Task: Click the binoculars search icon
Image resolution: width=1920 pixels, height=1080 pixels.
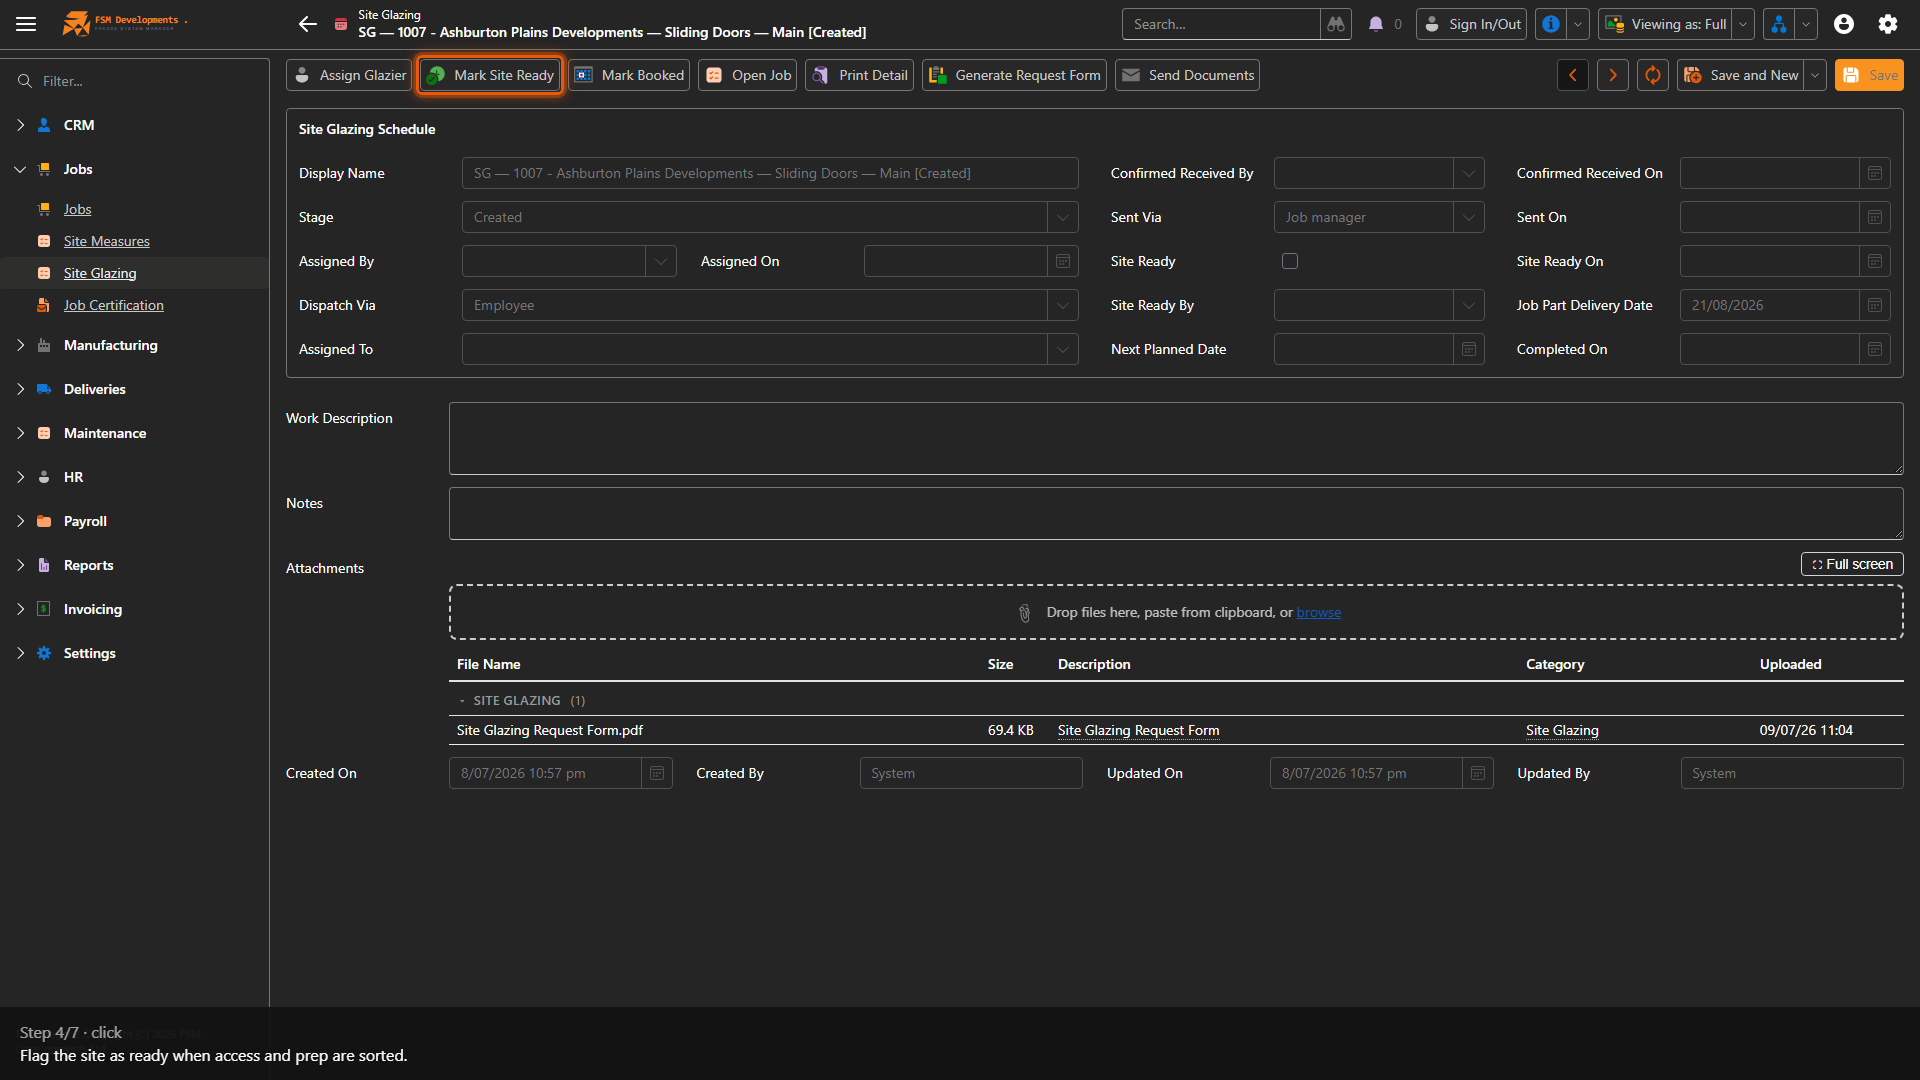Action: coord(1336,24)
